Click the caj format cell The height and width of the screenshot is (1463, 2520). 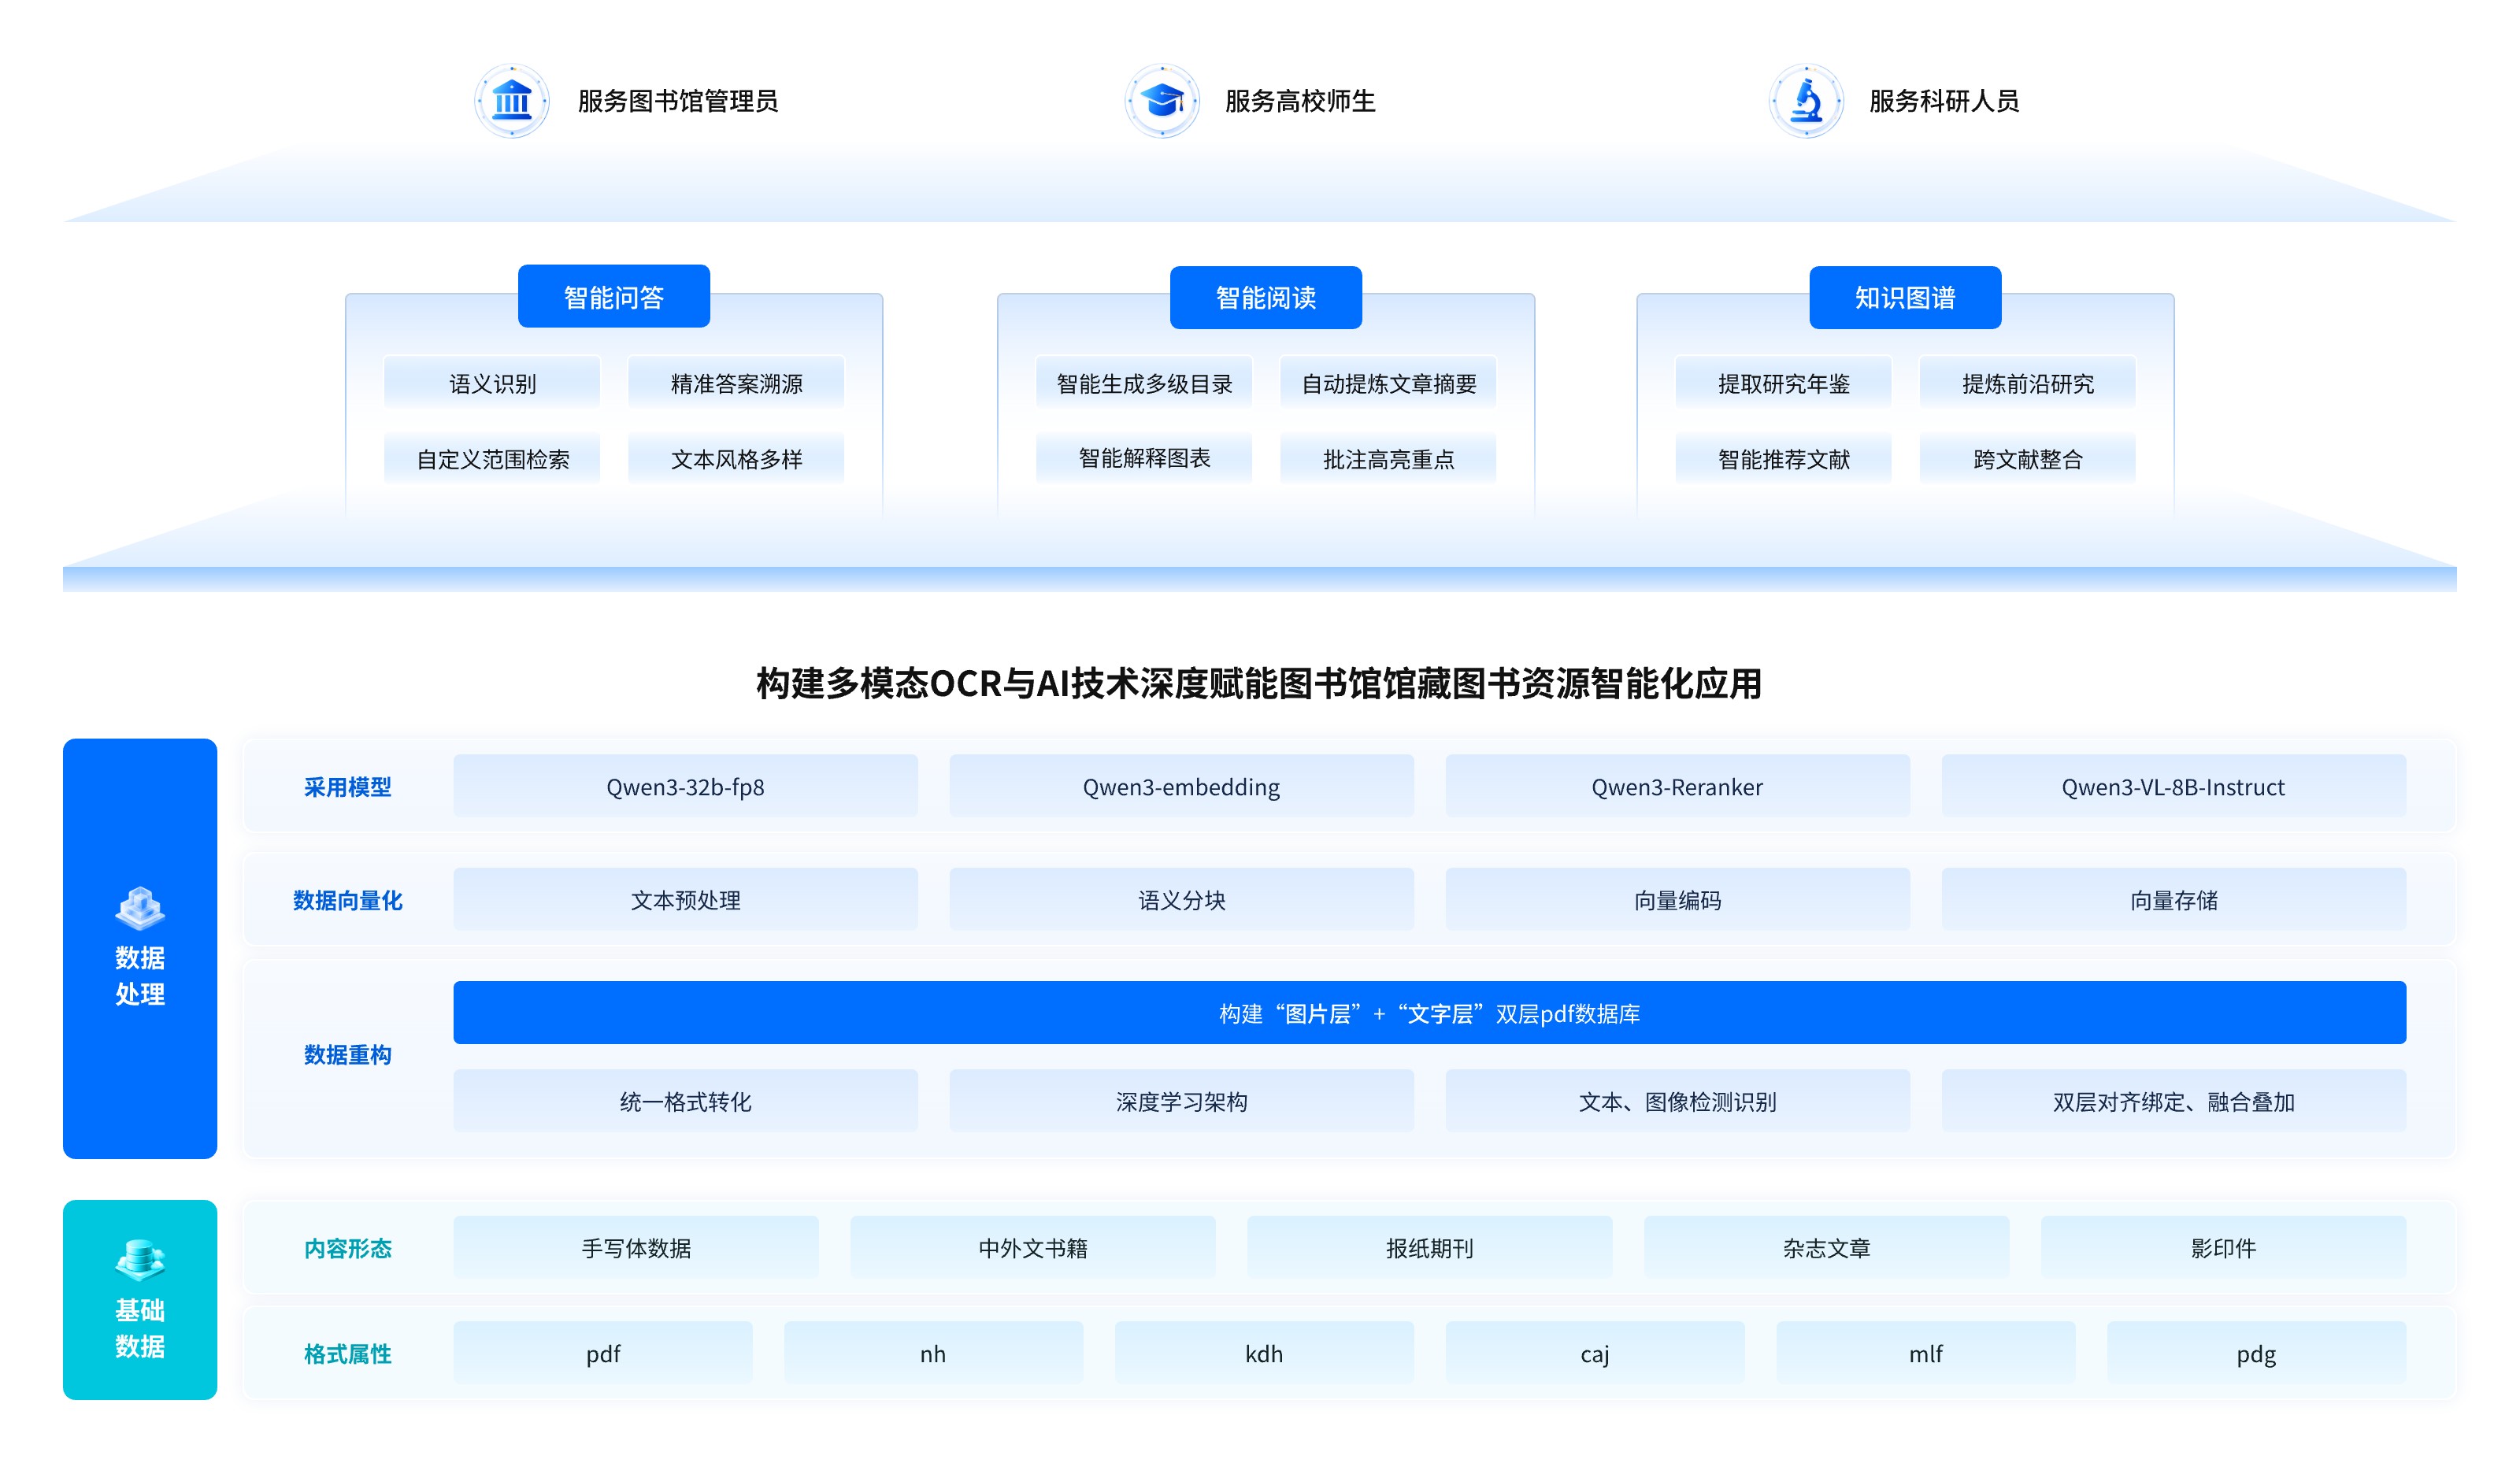pos(1595,1353)
